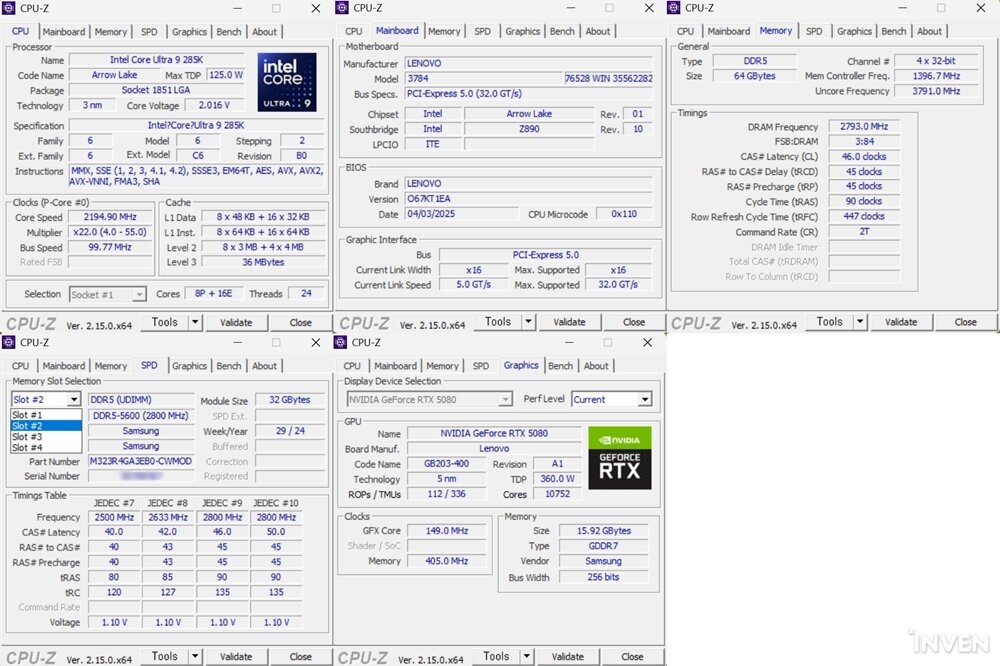Click the DRAM Frequency value "2793.0 MHz"
The image size is (1000, 666).
(864, 127)
